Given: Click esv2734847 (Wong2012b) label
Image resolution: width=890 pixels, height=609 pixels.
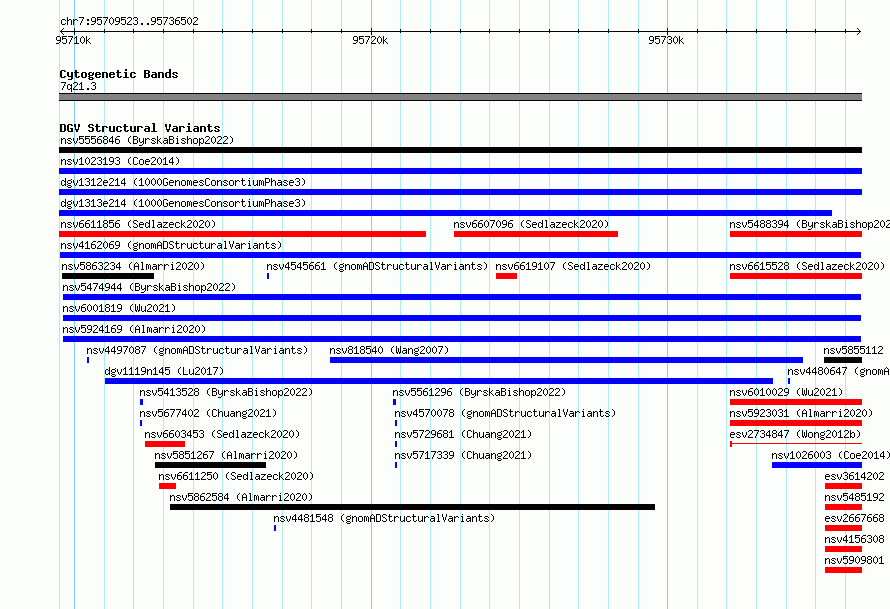Looking at the screenshot, I should point(795,434).
